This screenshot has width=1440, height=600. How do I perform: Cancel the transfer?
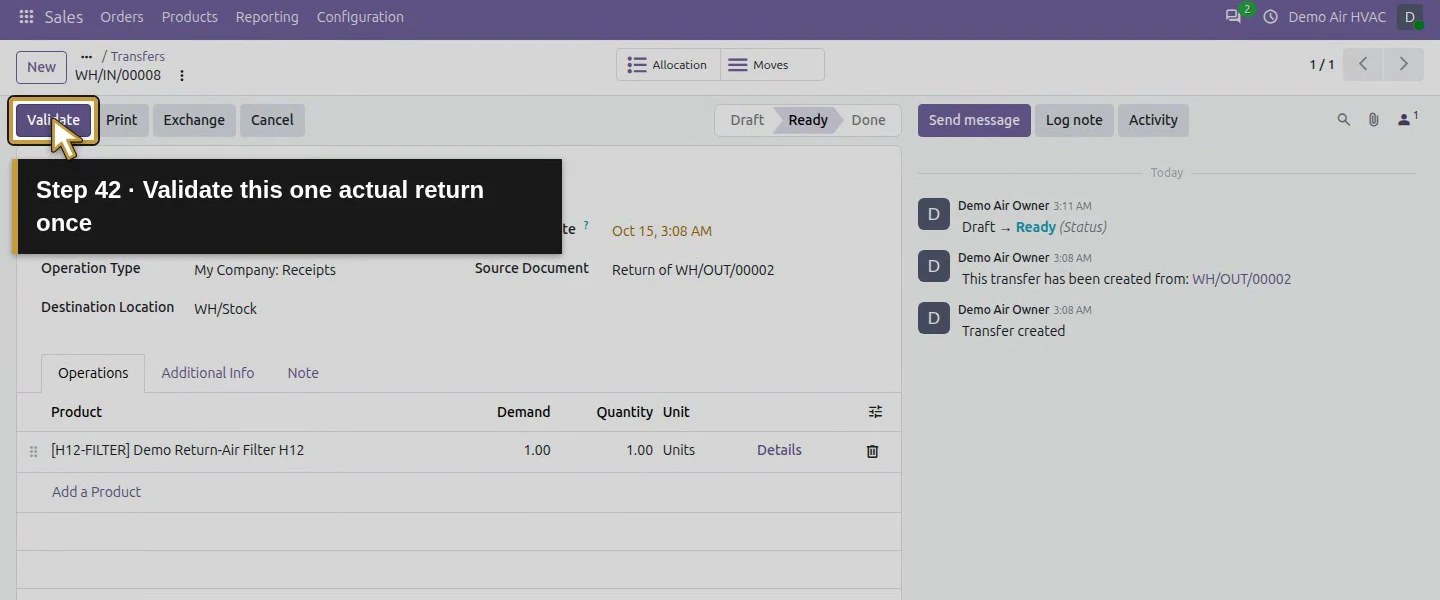tap(272, 120)
